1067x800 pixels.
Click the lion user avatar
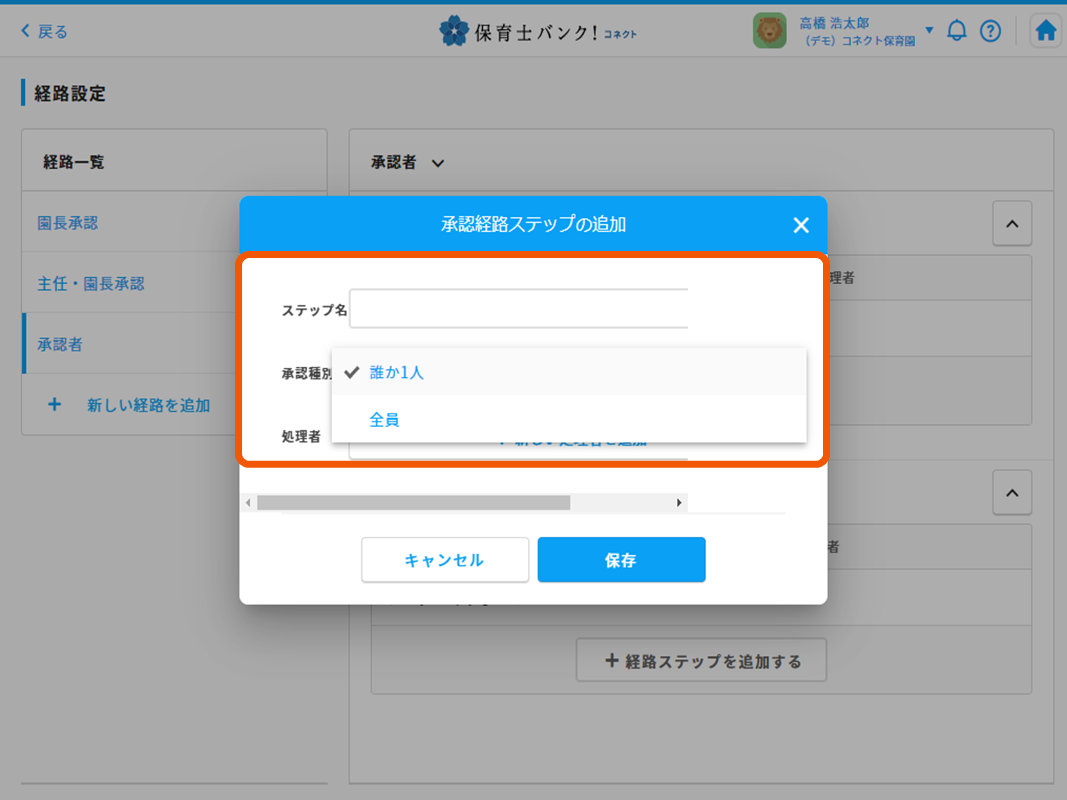click(x=770, y=31)
